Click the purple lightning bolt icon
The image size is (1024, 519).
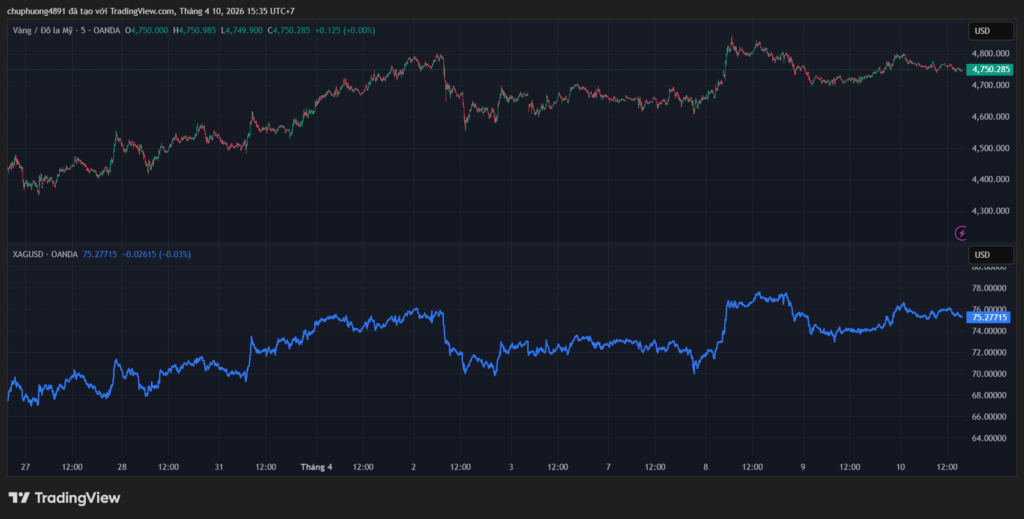point(962,233)
